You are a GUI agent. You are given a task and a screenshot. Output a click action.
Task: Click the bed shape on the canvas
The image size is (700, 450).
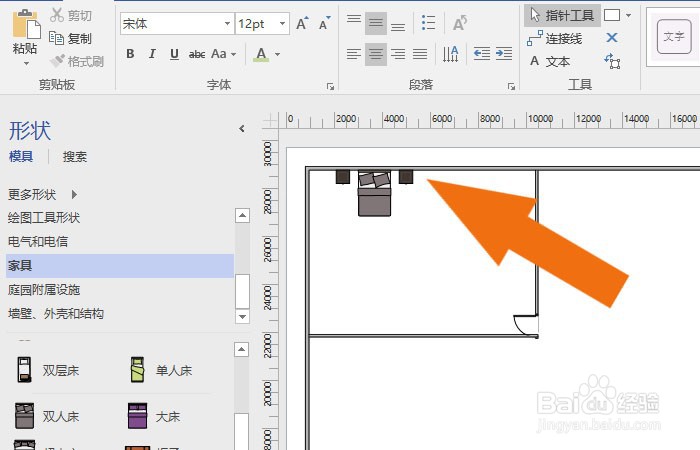pos(375,193)
